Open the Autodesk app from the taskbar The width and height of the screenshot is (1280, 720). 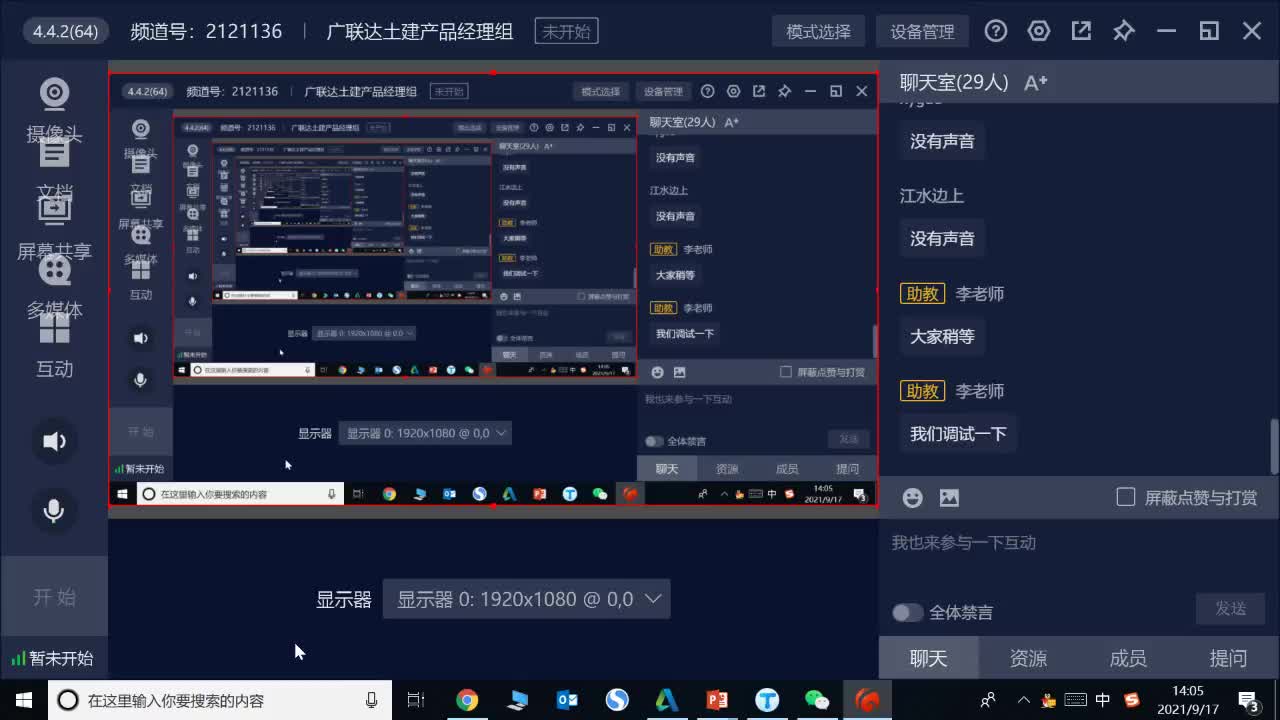point(667,700)
